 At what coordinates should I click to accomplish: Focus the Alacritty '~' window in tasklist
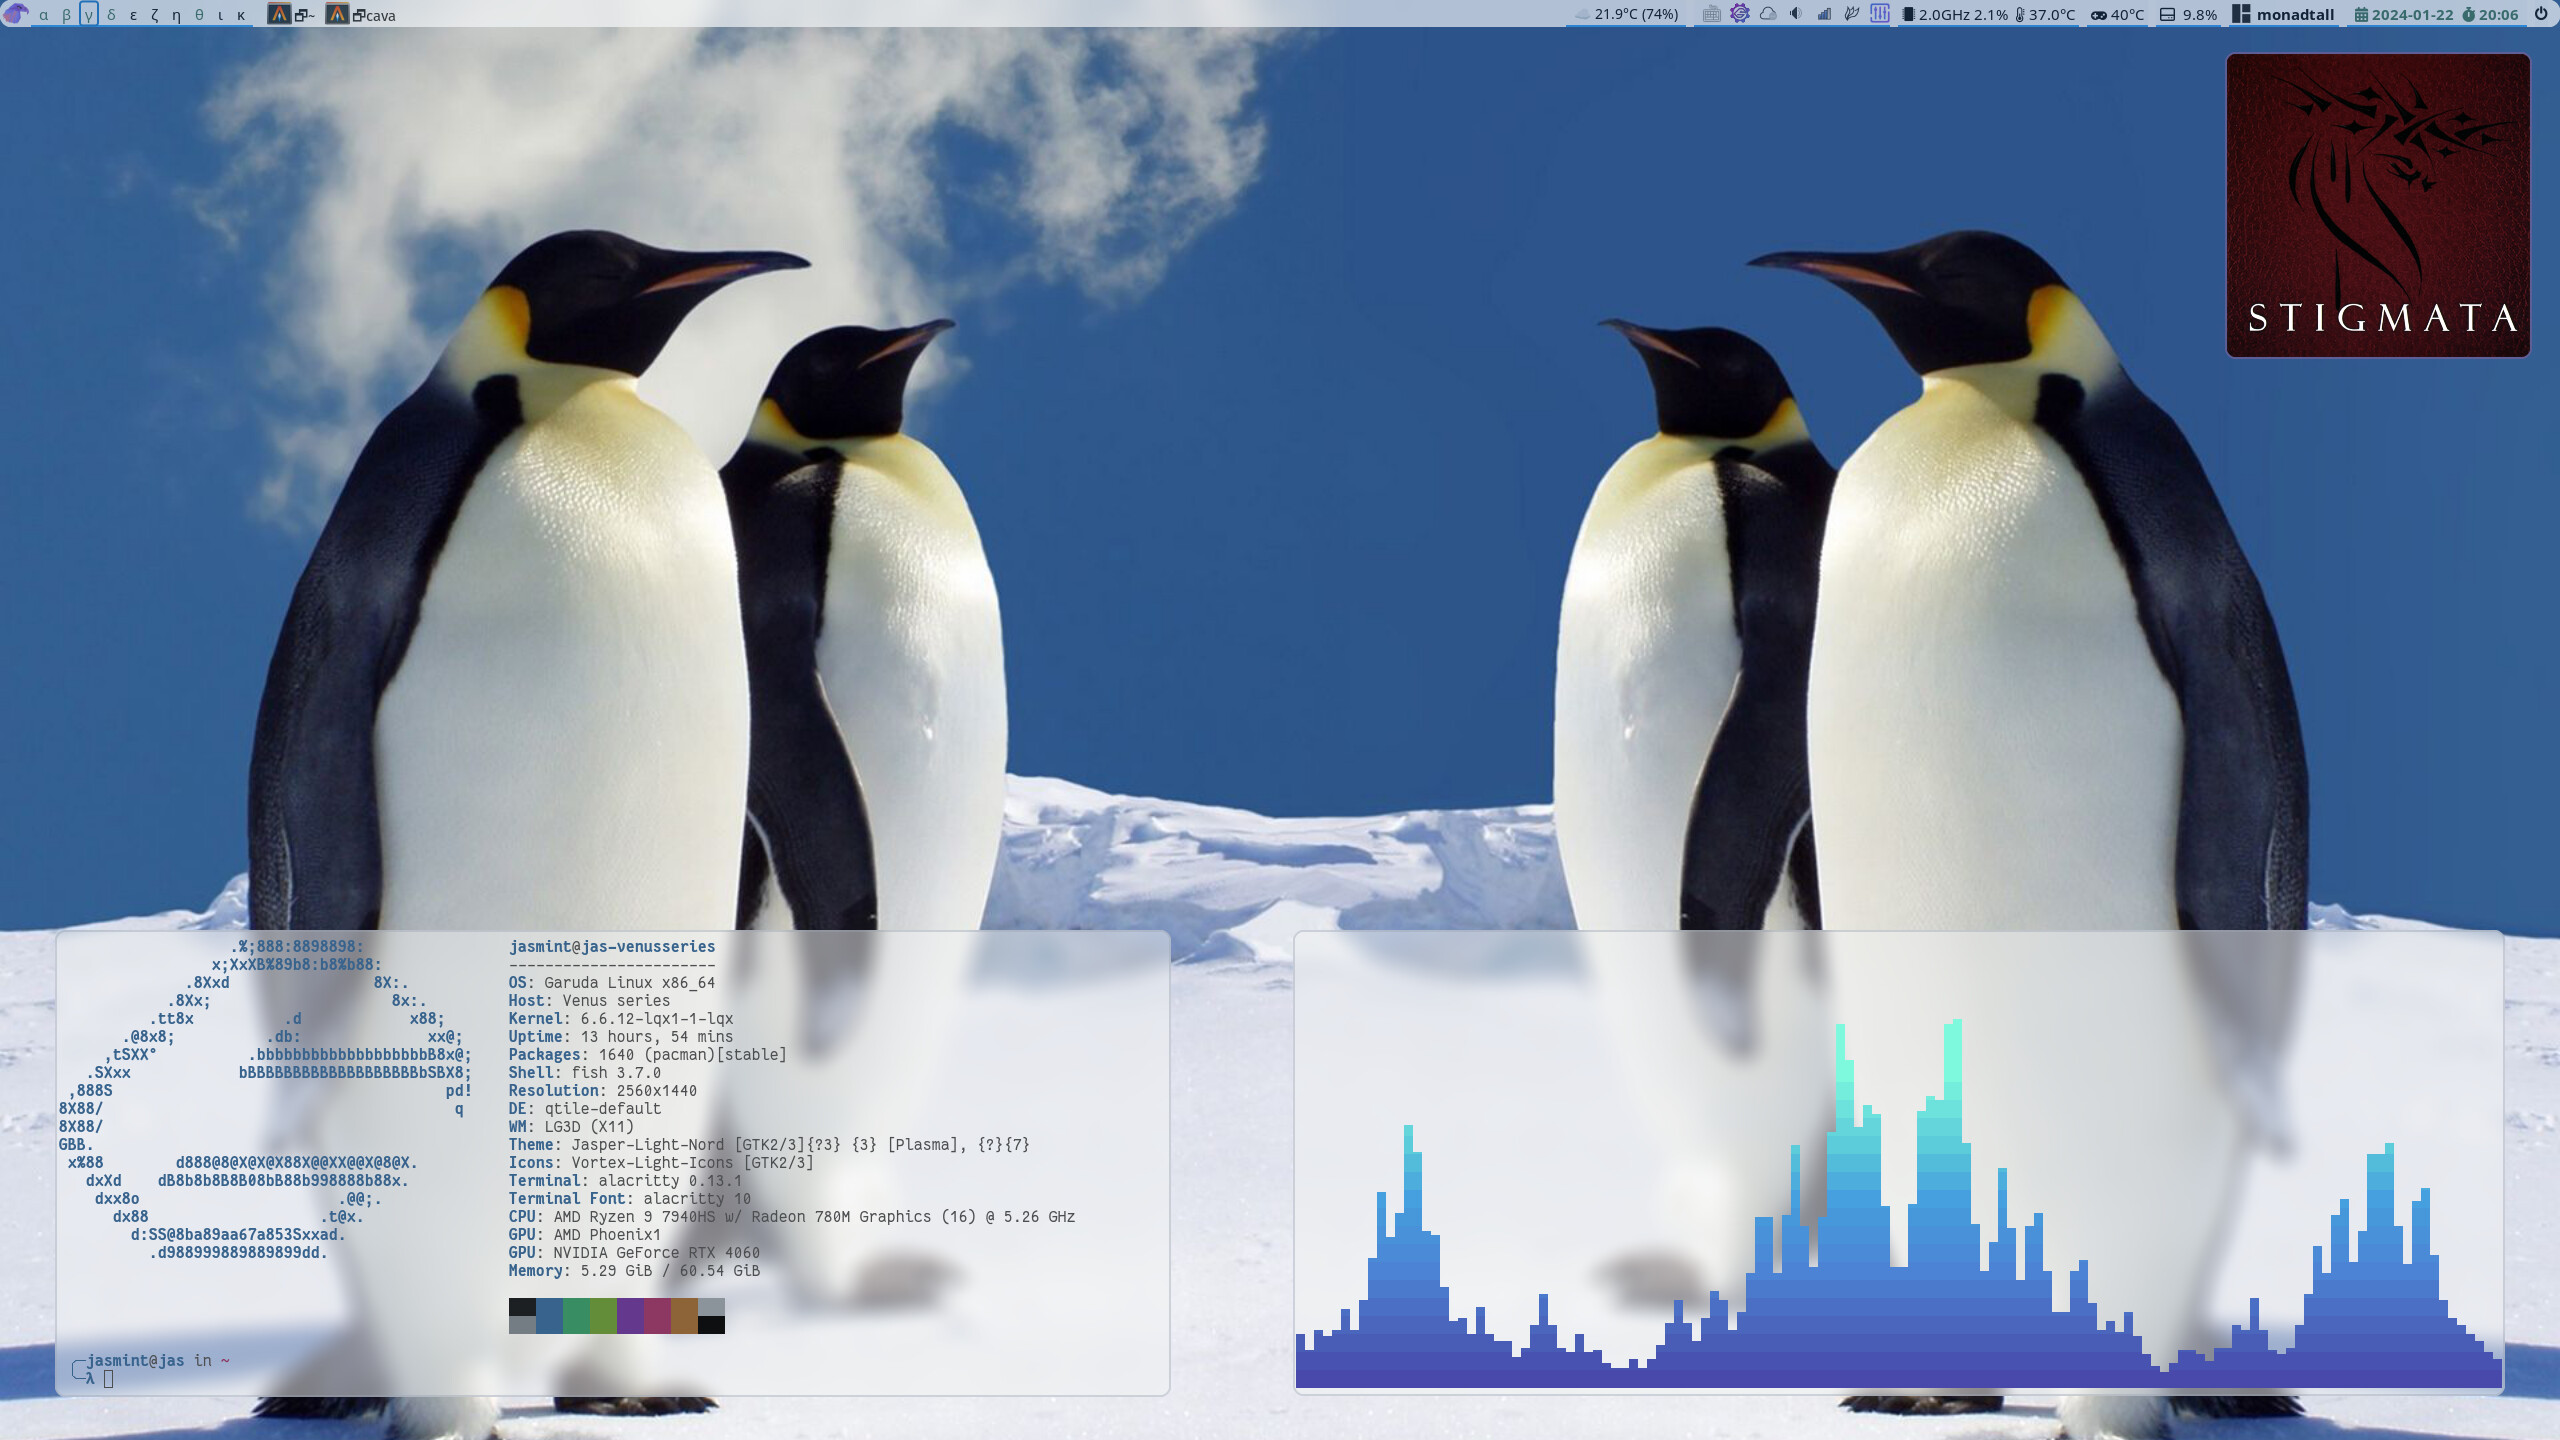pos(292,15)
